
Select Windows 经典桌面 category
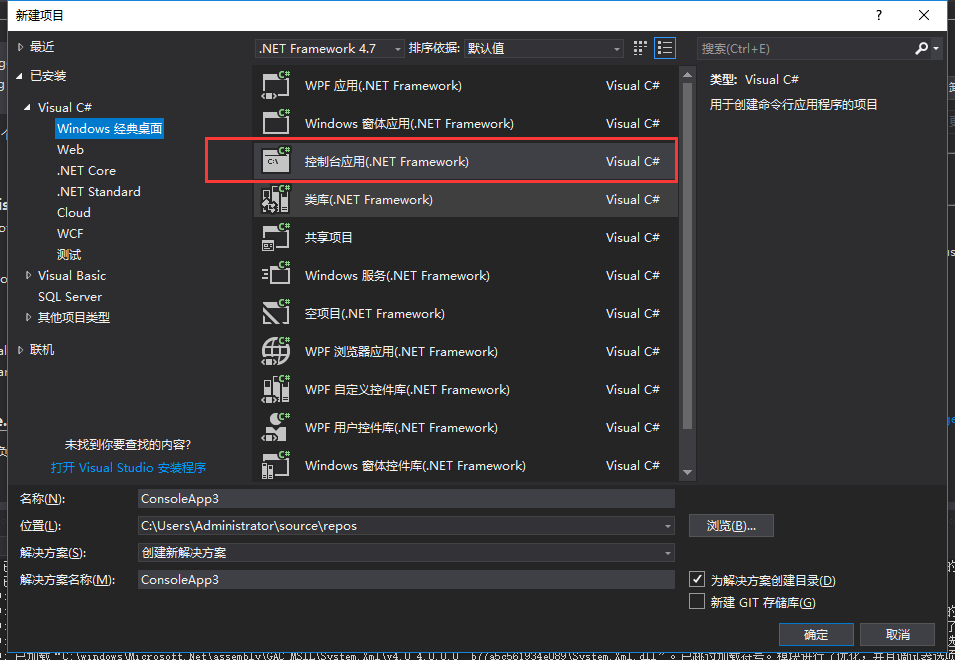tap(110, 128)
